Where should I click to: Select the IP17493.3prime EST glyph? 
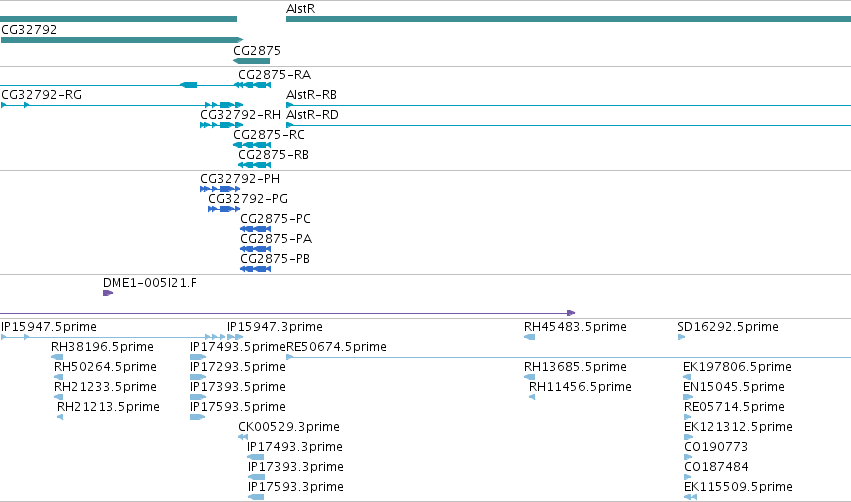(256, 457)
